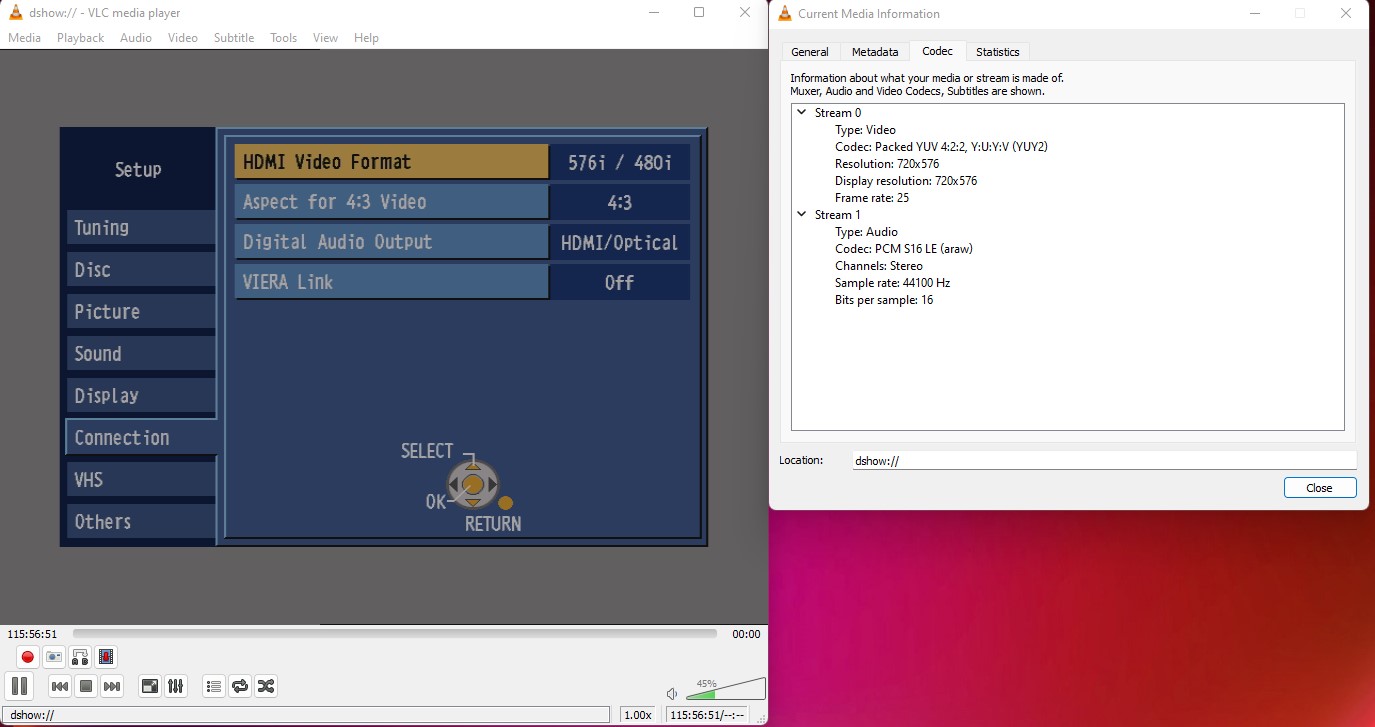This screenshot has width=1375, height=727.
Task: Toggle random shuffle playback
Action: [x=265, y=686]
